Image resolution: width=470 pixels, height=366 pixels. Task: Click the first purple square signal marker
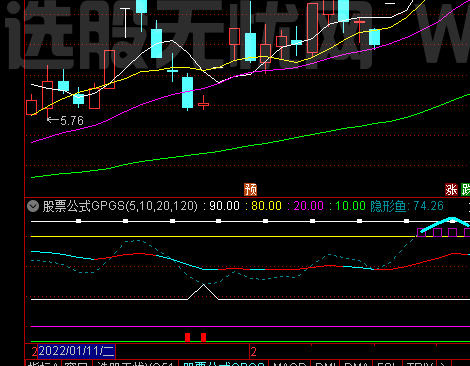[x=421, y=232]
